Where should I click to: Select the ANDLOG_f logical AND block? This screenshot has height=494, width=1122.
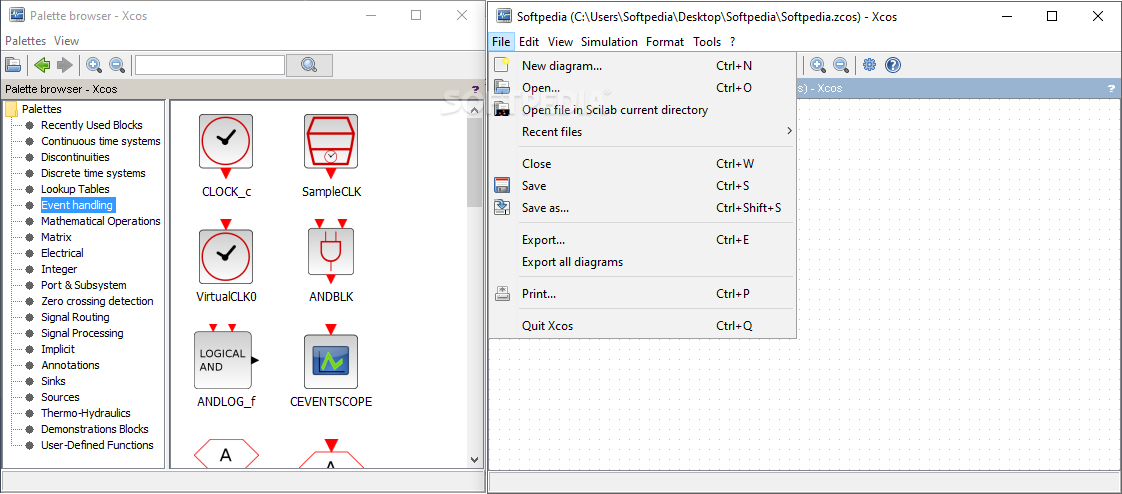pyautogui.click(x=224, y=359)
